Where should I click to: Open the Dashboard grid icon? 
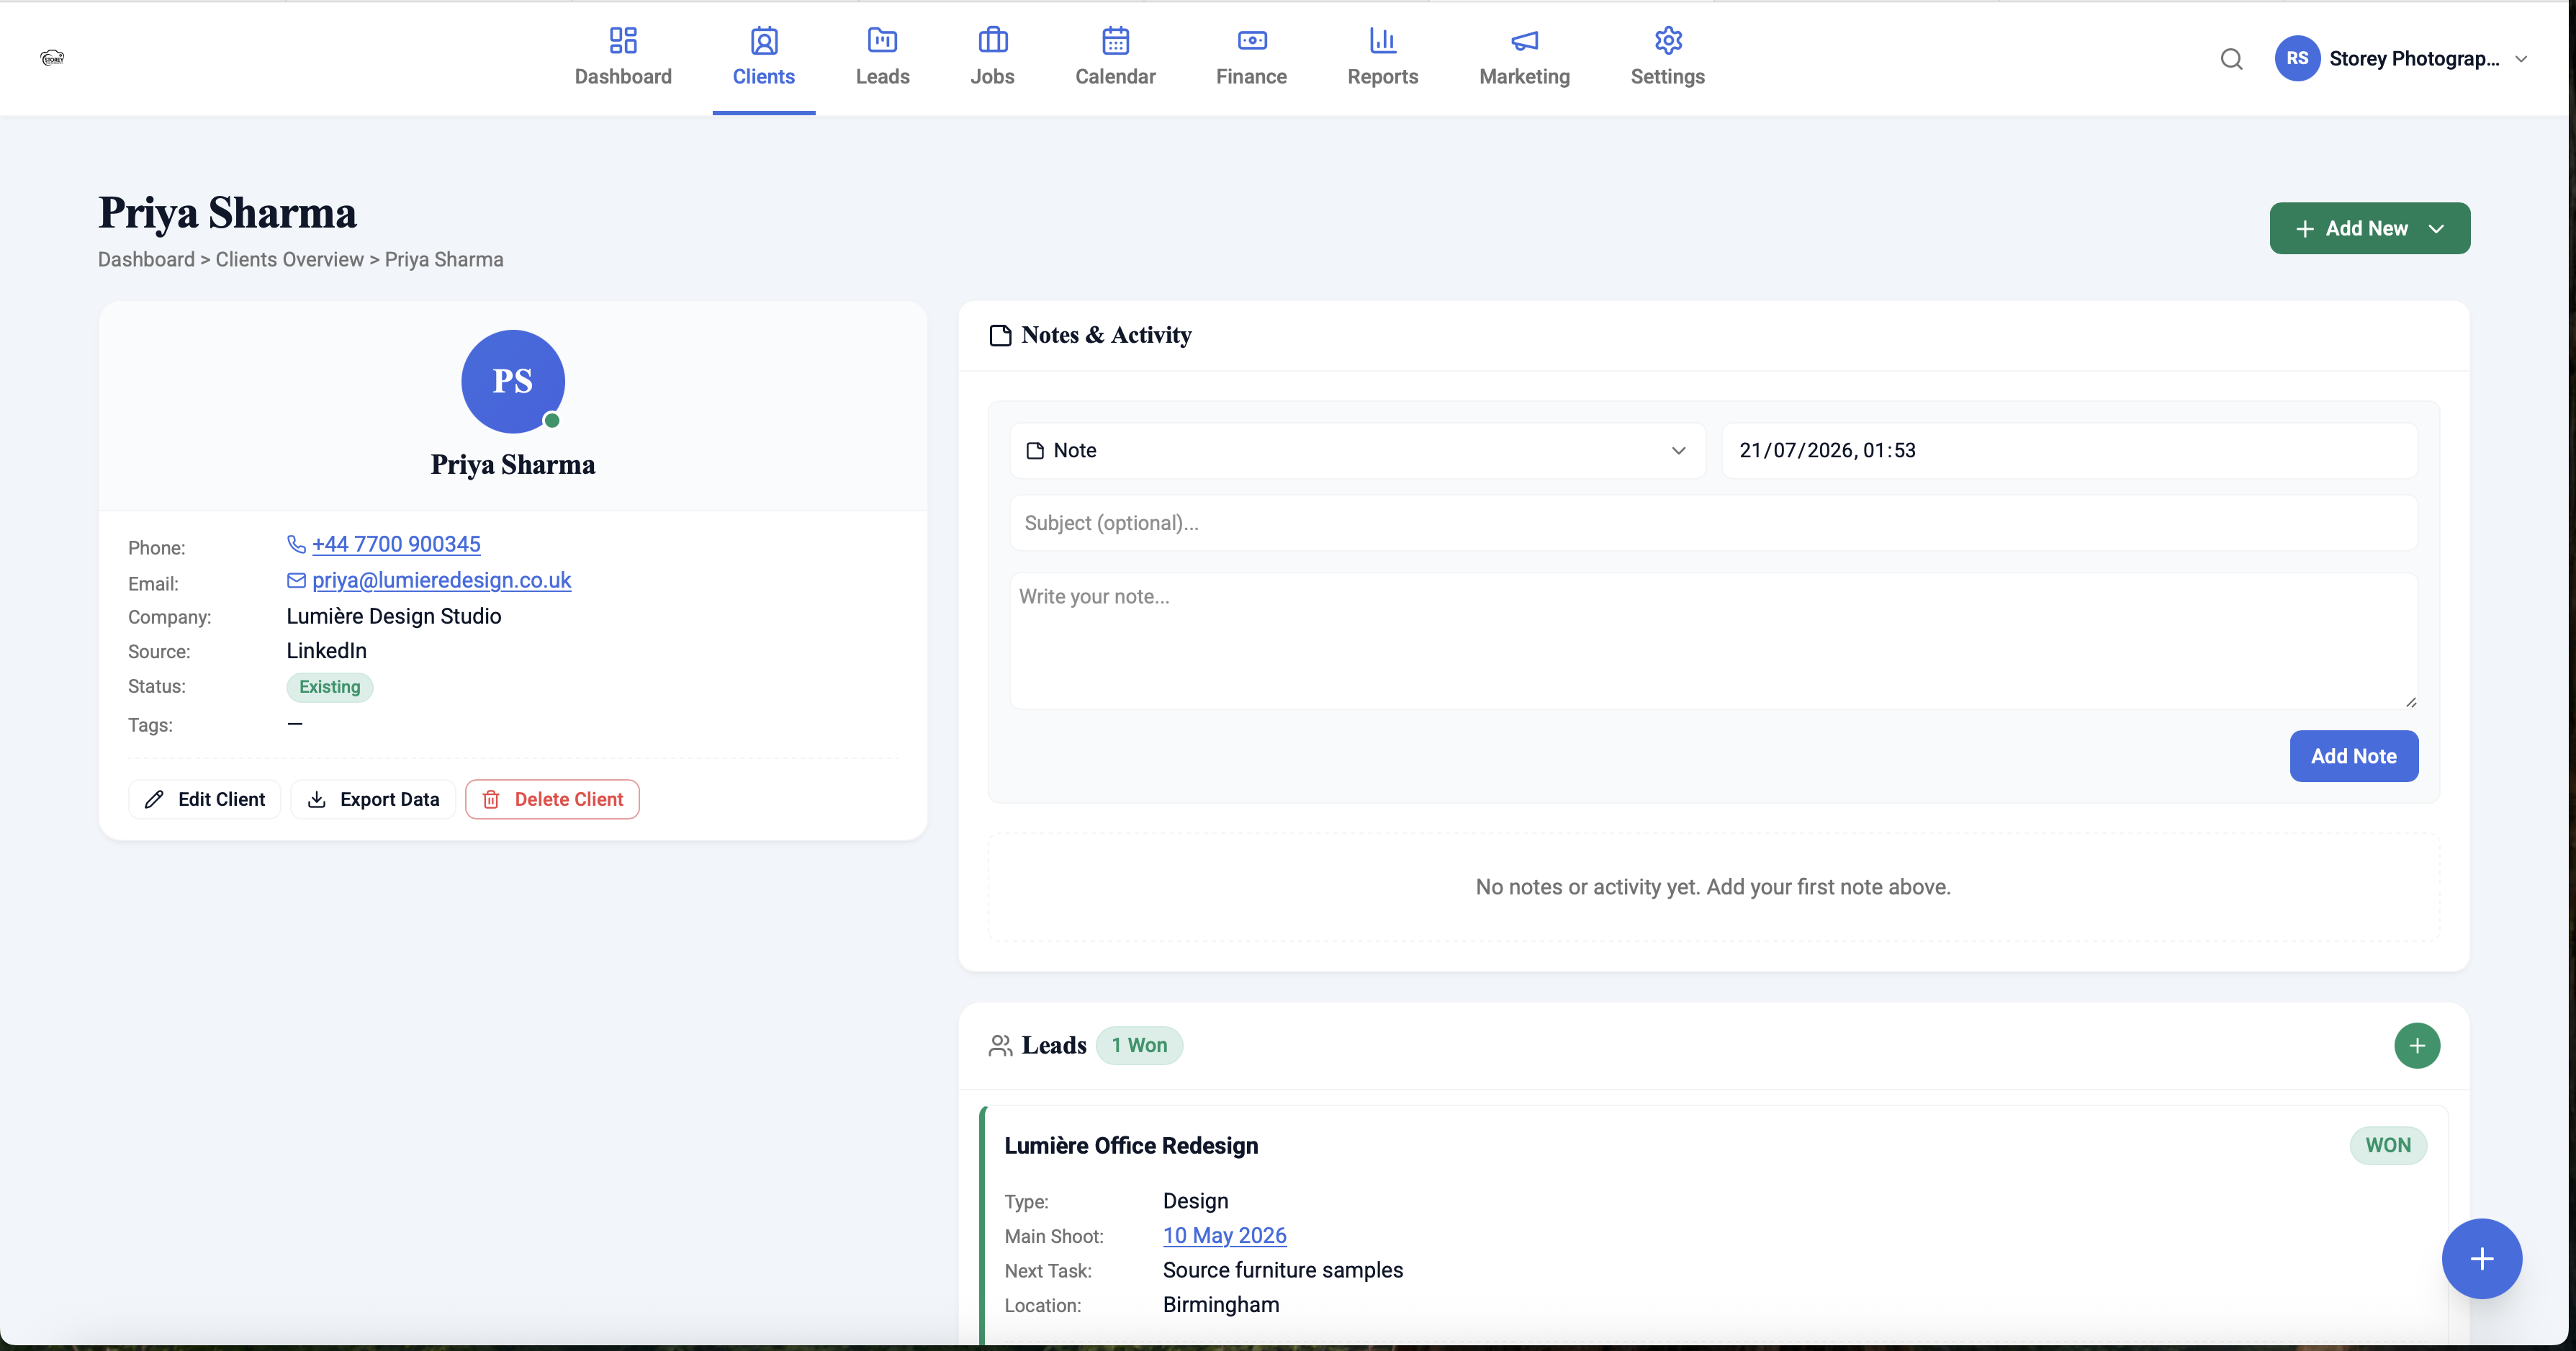point(623,40)
